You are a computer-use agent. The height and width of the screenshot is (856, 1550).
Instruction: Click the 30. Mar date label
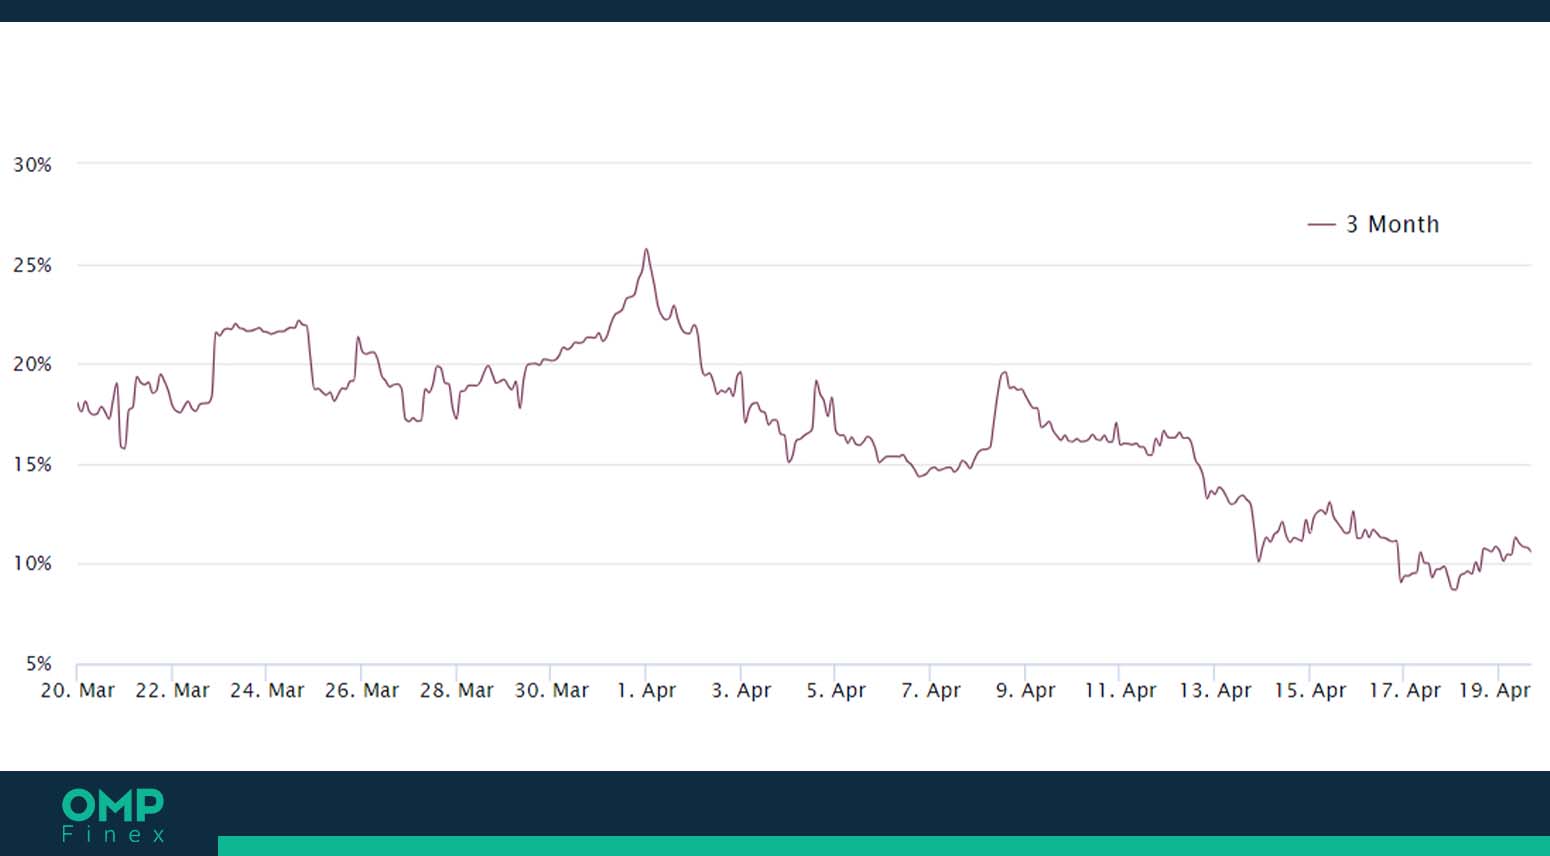pos(551,691)
